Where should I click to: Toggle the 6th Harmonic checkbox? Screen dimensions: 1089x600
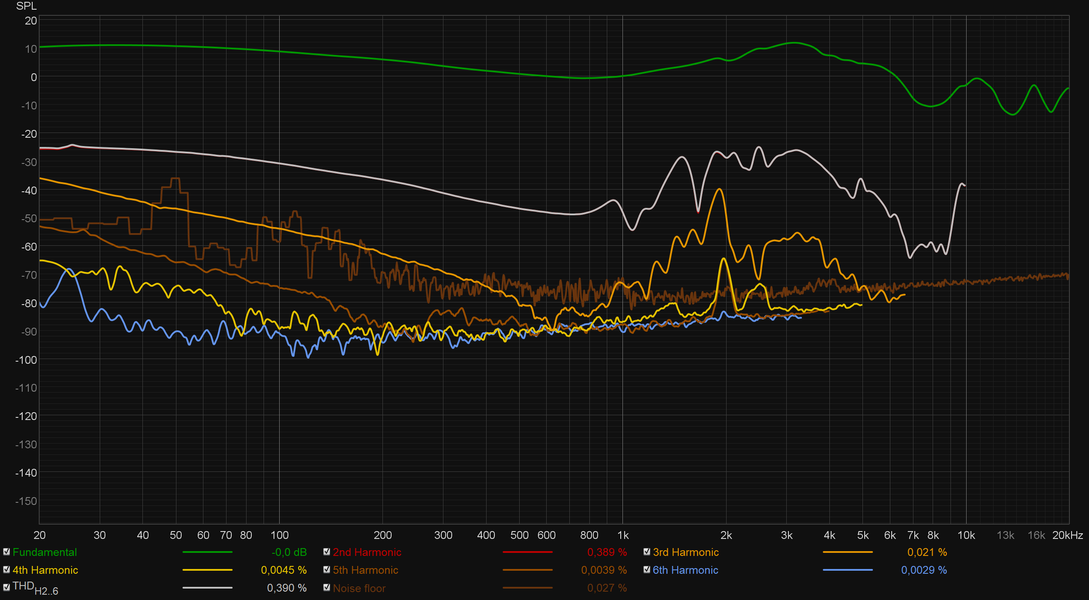[647, 569]
